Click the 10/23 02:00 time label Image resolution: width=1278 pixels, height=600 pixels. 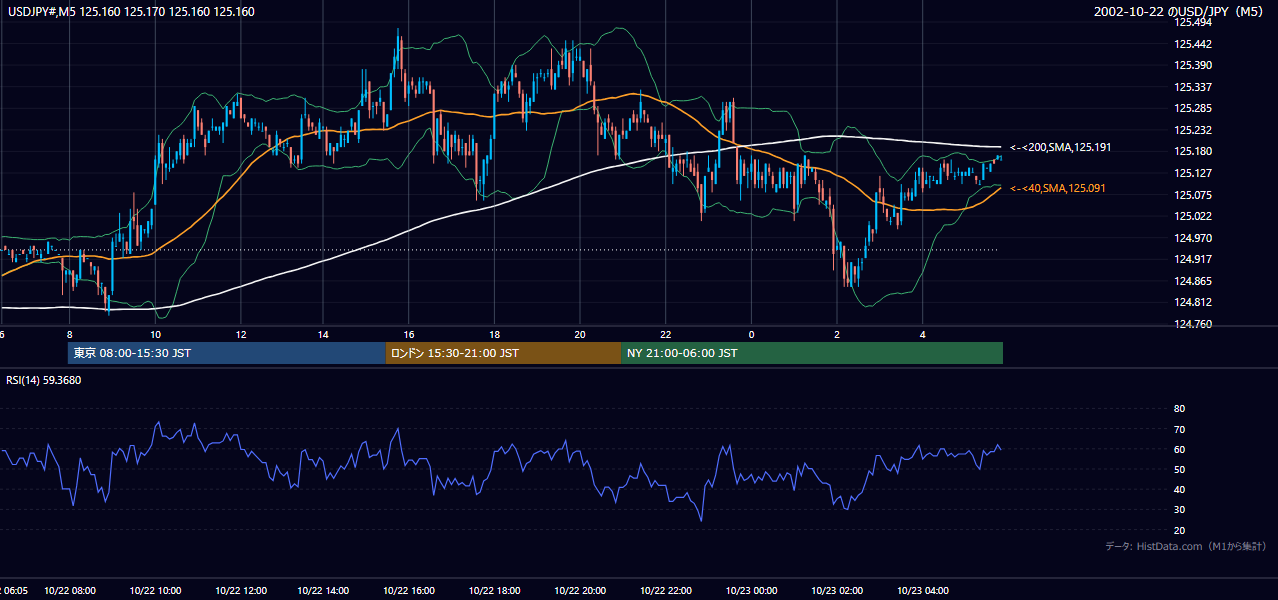pyautogui.click(x=837, y=591)
